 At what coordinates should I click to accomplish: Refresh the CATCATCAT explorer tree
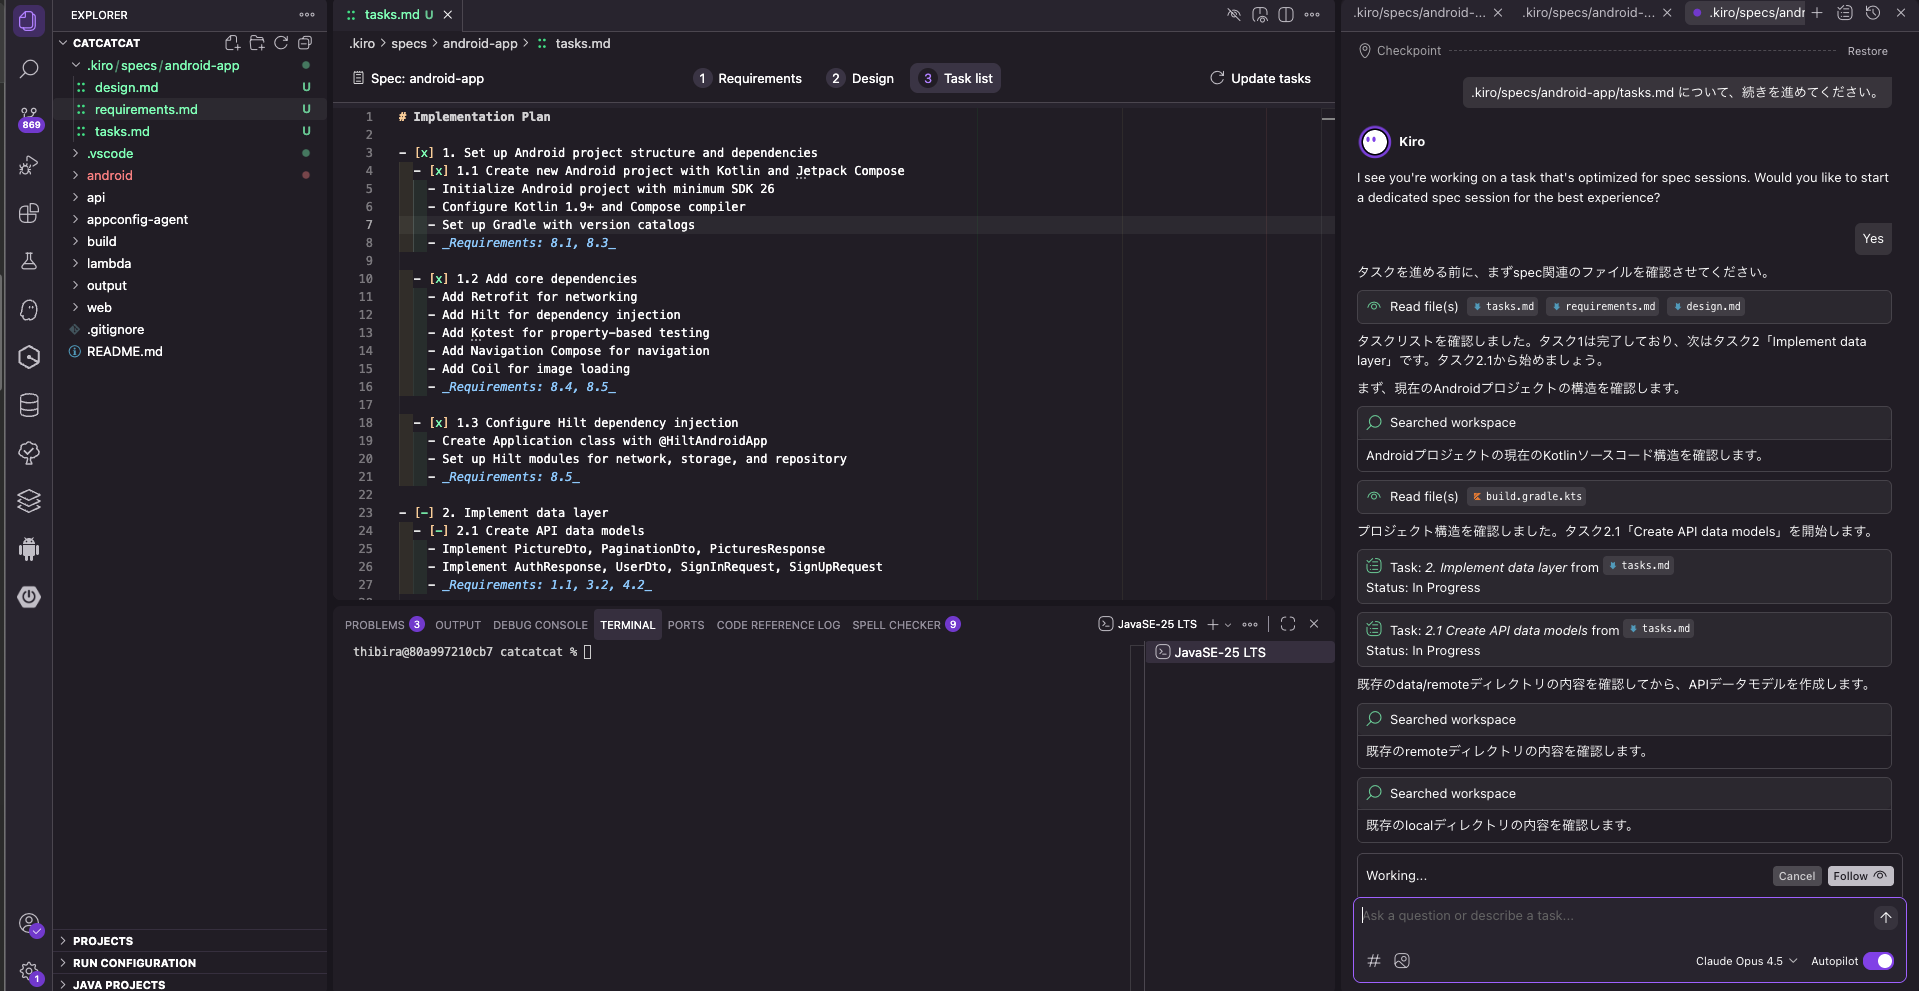281,43
